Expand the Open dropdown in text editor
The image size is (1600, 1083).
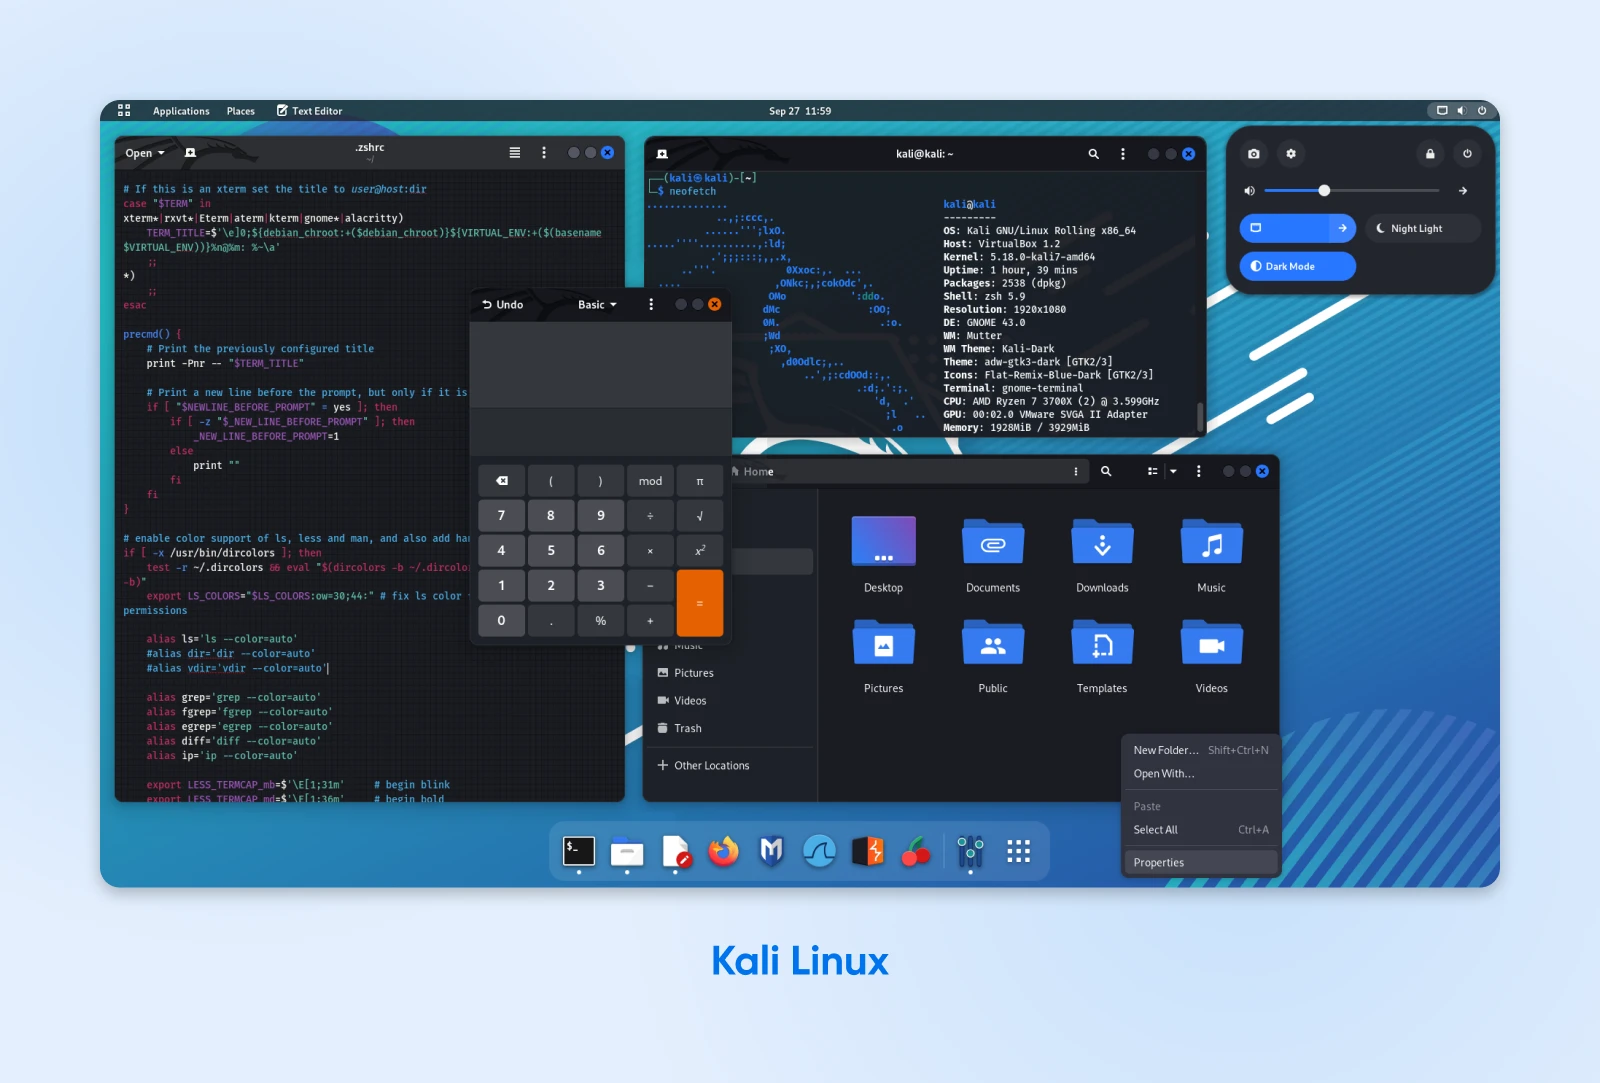pos(145,153)
